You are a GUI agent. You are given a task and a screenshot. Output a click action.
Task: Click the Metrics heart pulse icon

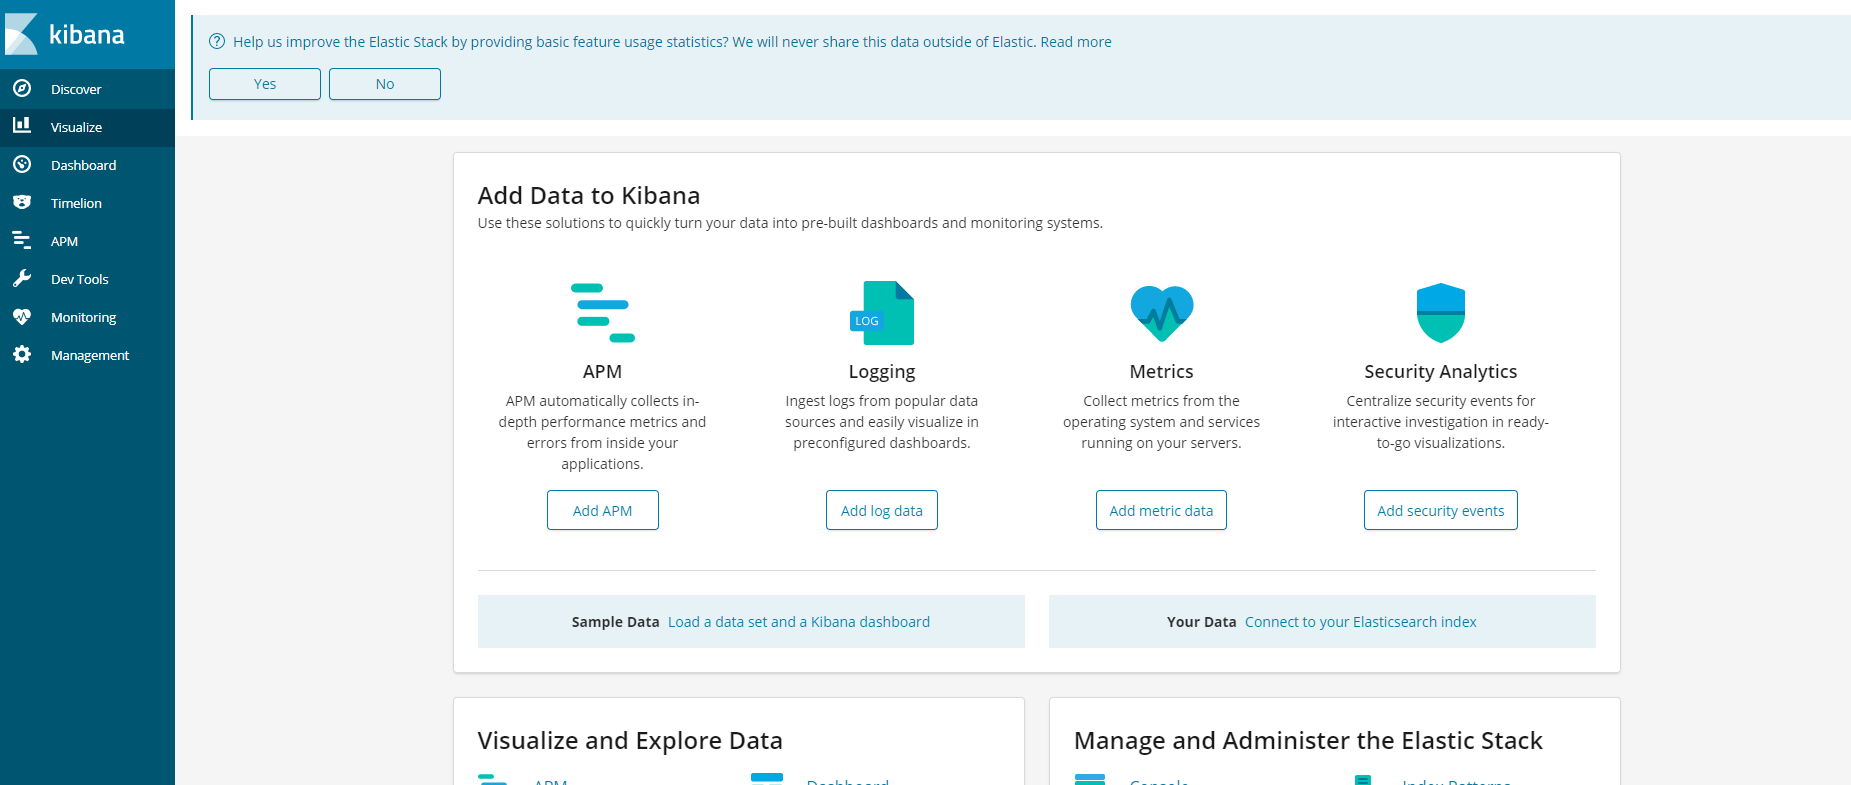(x=1162, y=313)
